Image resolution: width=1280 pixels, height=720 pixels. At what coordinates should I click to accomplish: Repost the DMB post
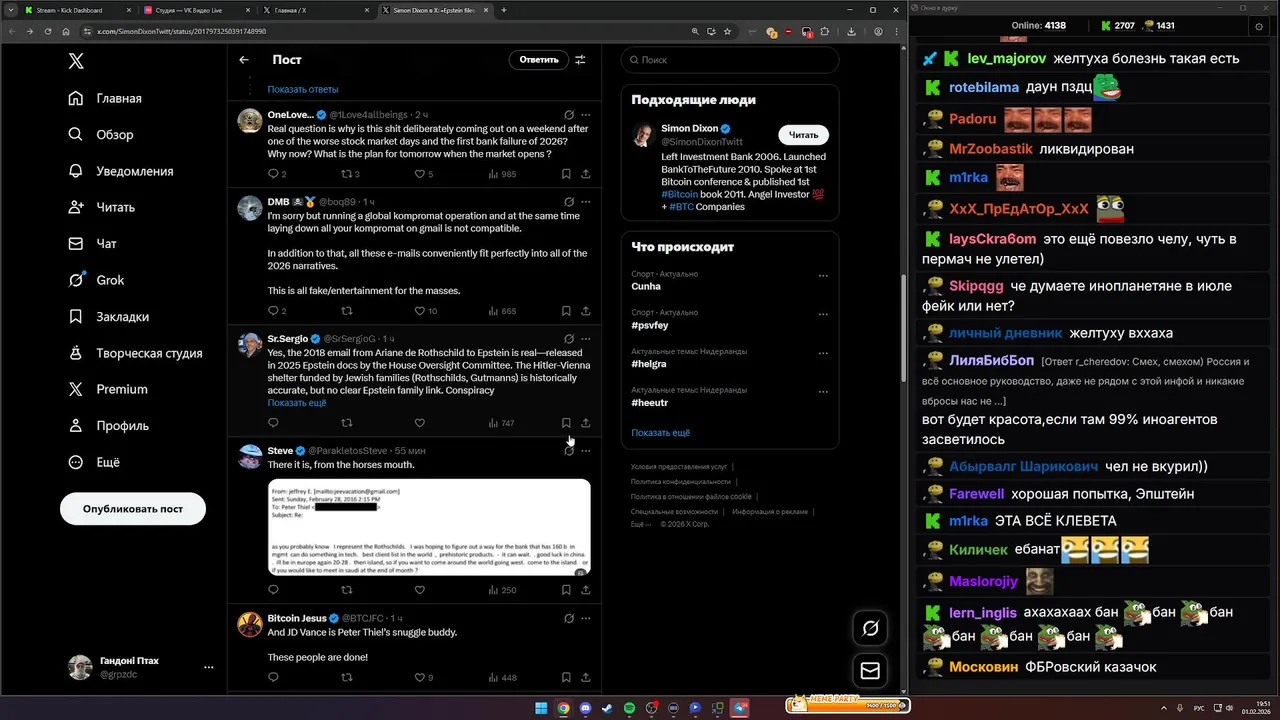(347, 311)
